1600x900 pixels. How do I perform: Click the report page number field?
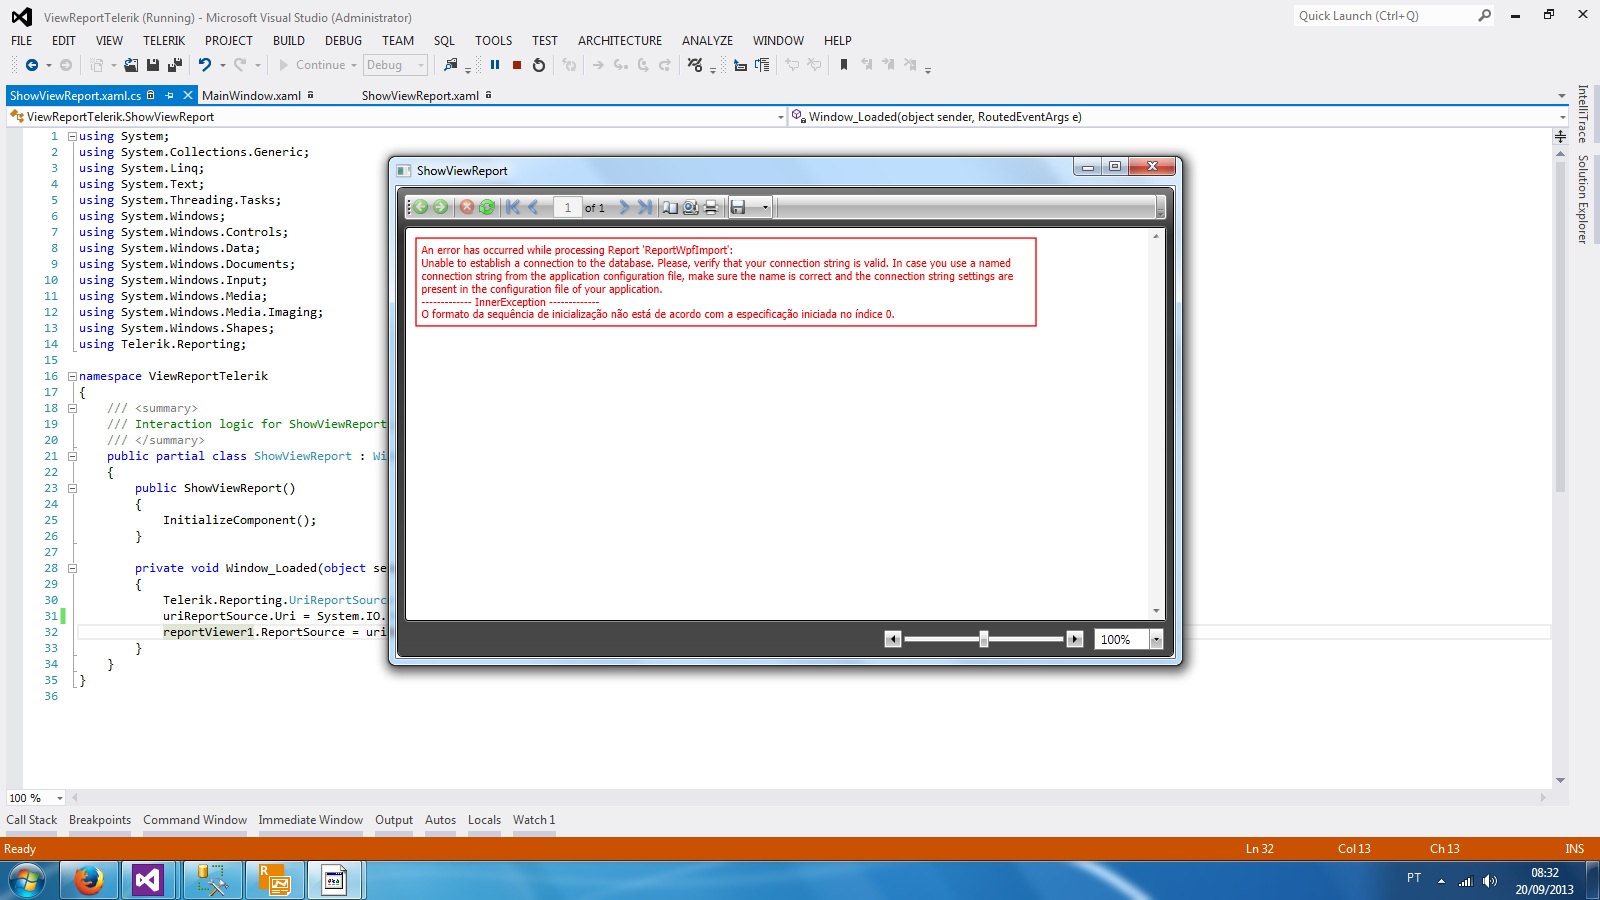click(x=567, y=207)
